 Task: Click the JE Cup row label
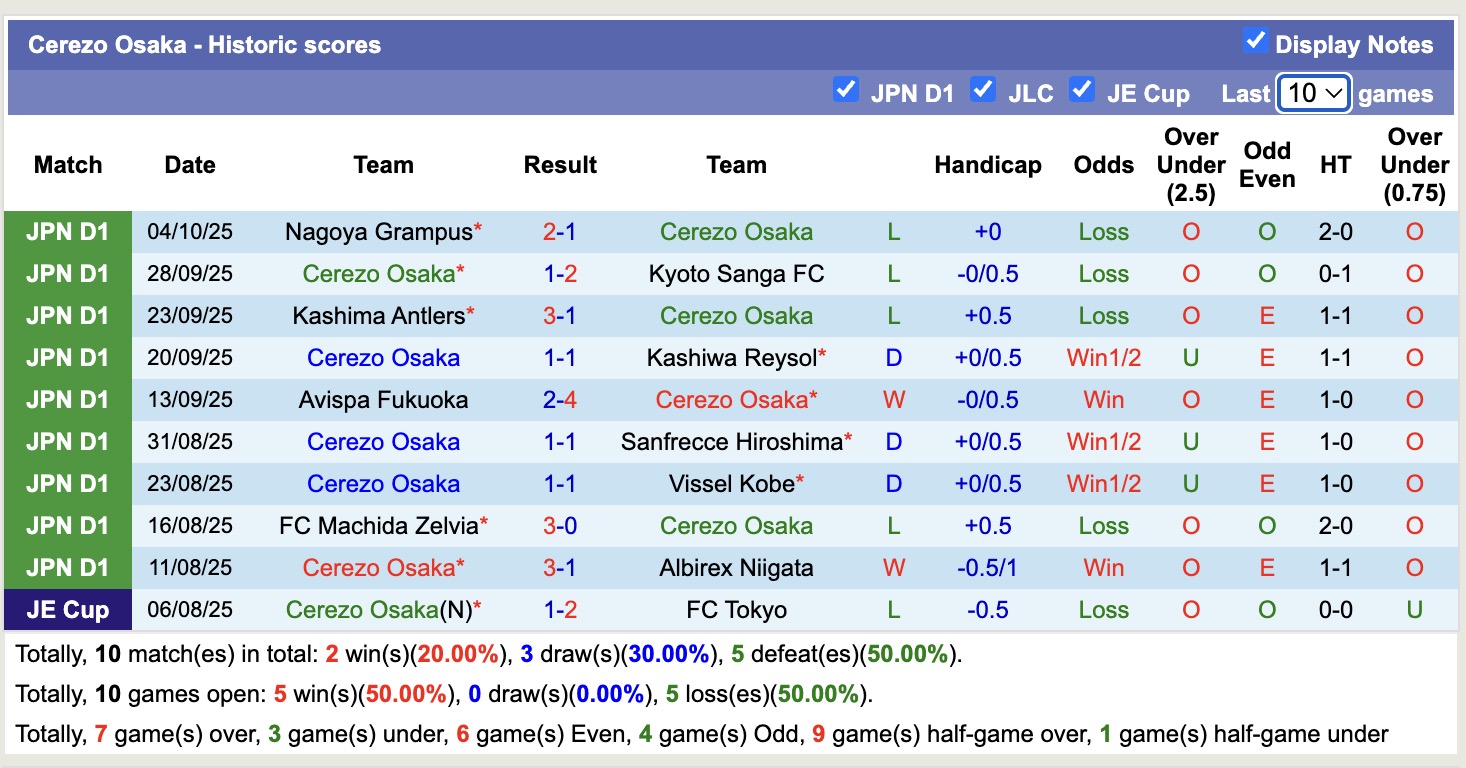click(67, 609)
